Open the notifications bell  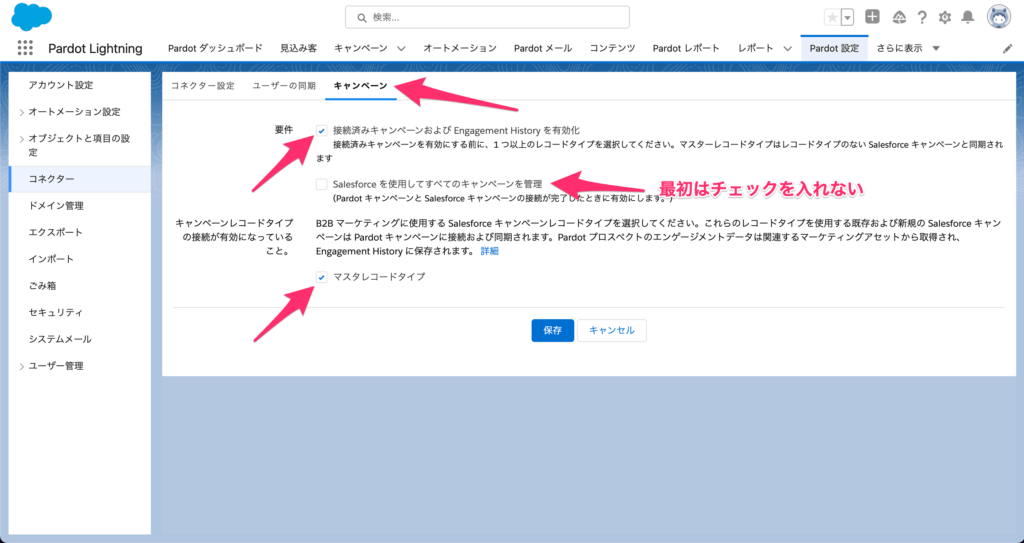(968, 18)
